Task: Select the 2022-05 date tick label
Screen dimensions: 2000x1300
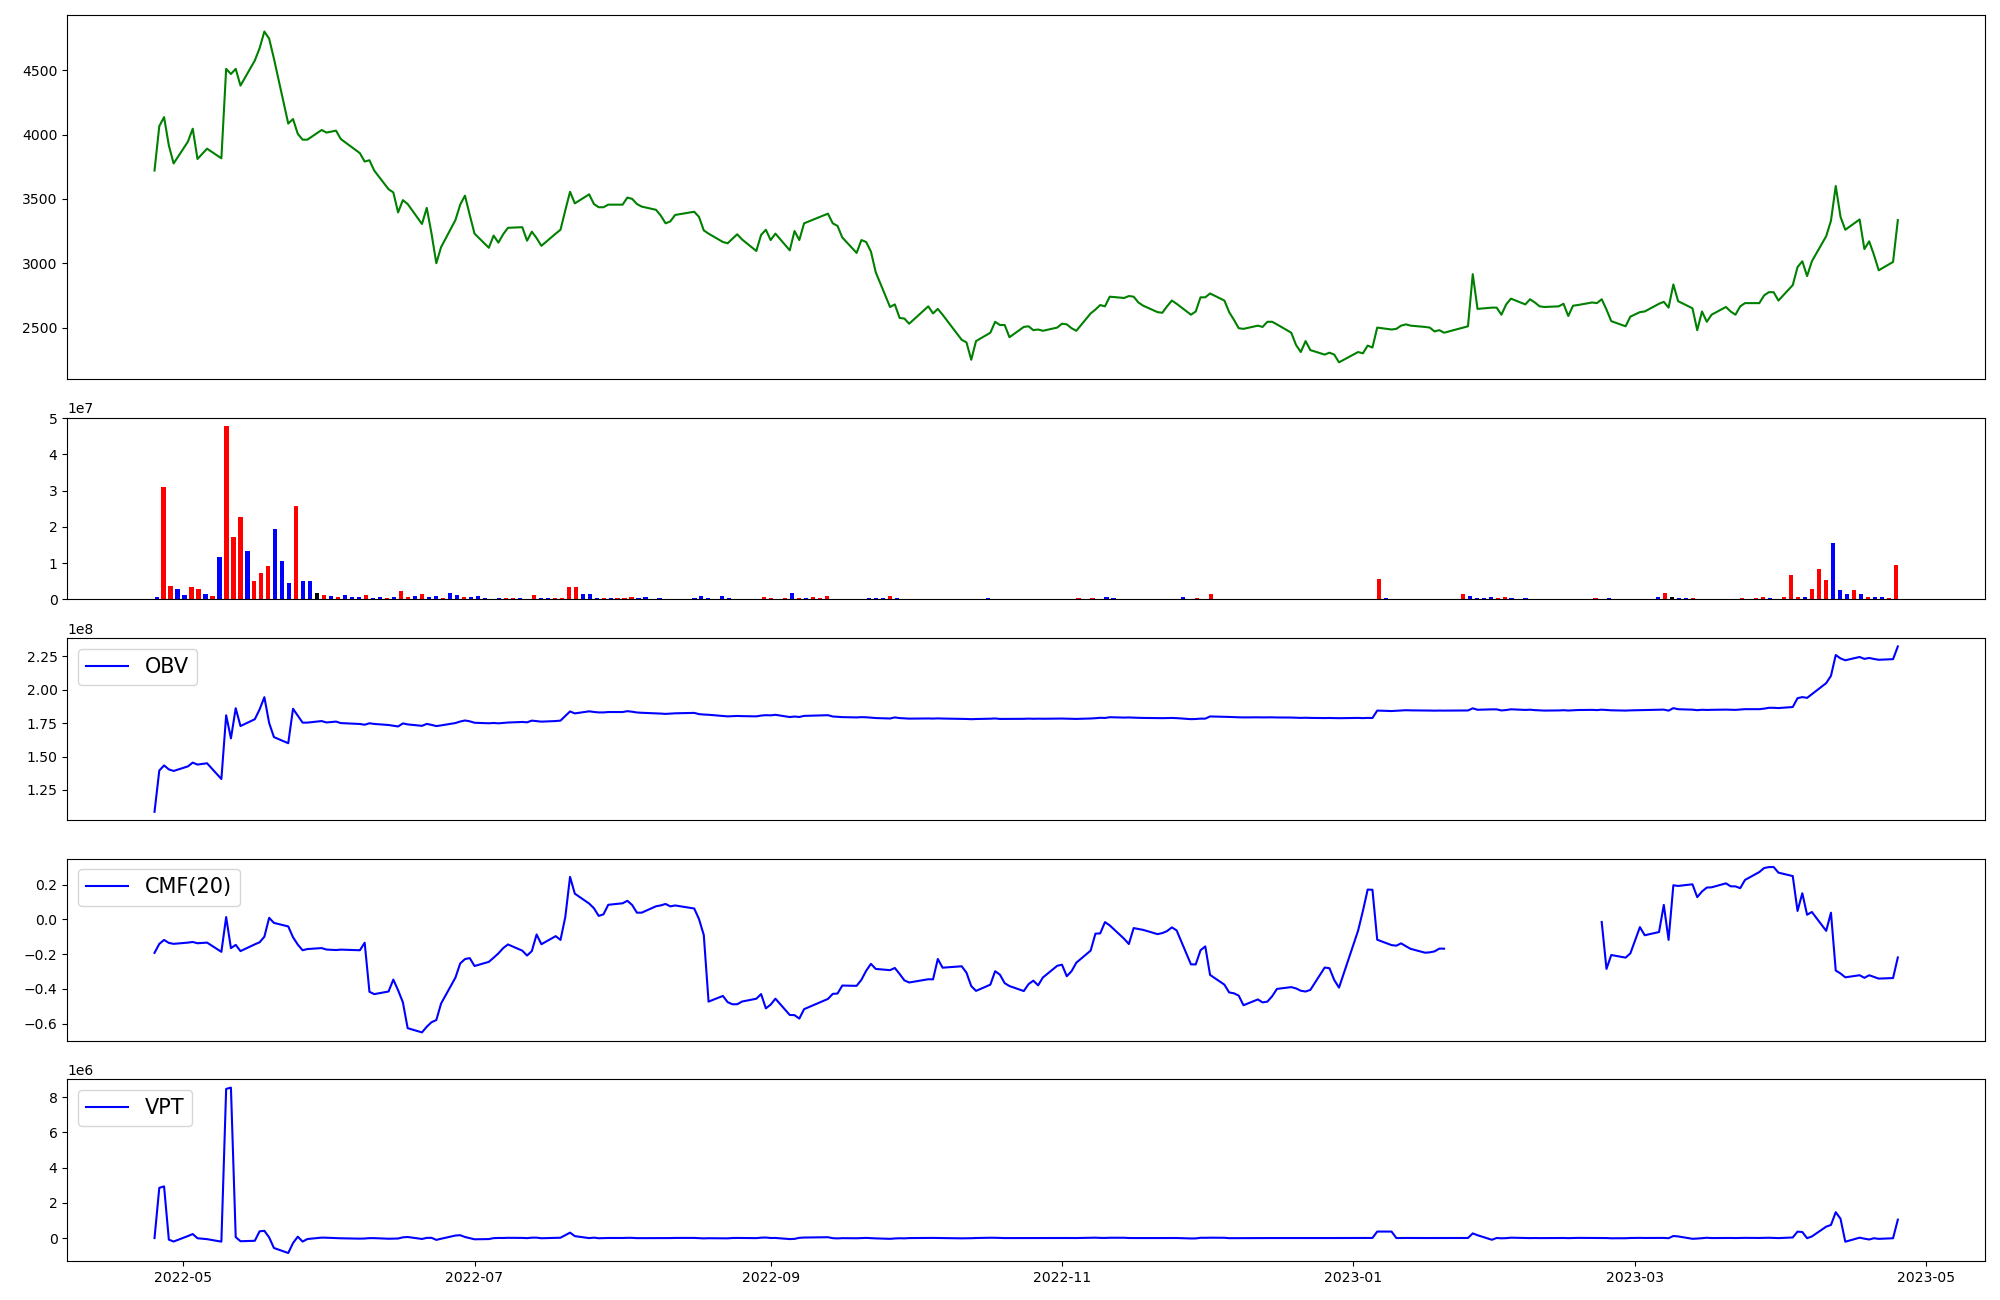Action: pos(184,1277)
